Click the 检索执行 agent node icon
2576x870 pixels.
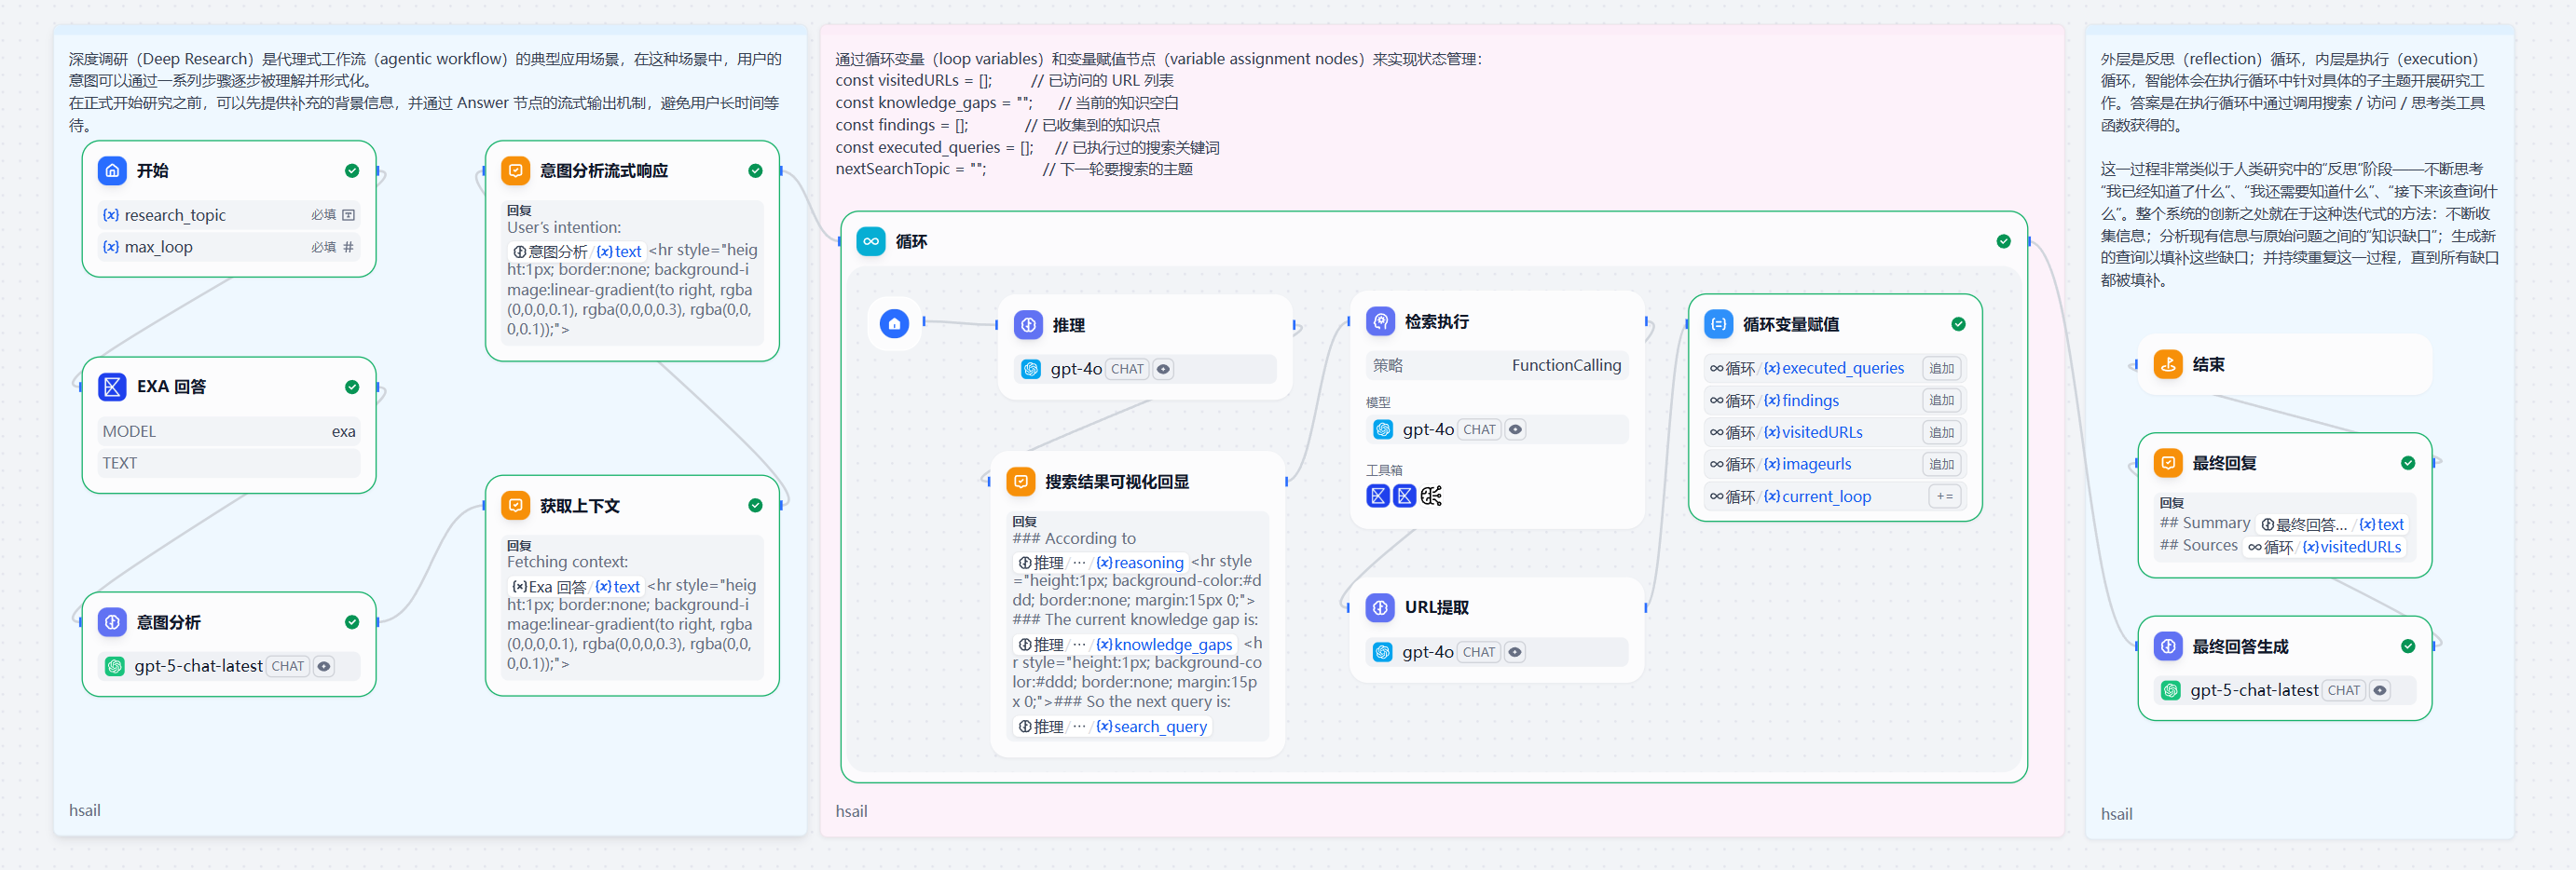tap(1380, 321)
